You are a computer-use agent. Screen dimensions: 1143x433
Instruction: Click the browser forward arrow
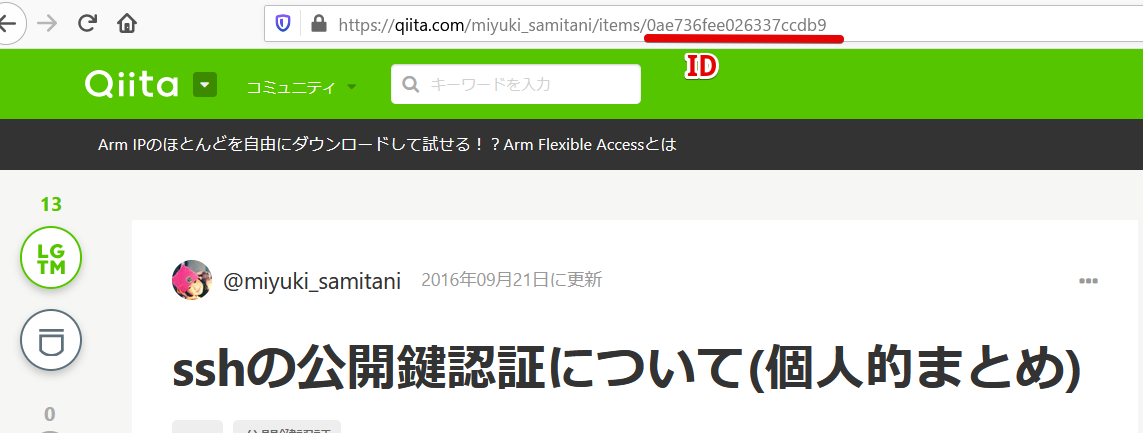coord(47,24)
